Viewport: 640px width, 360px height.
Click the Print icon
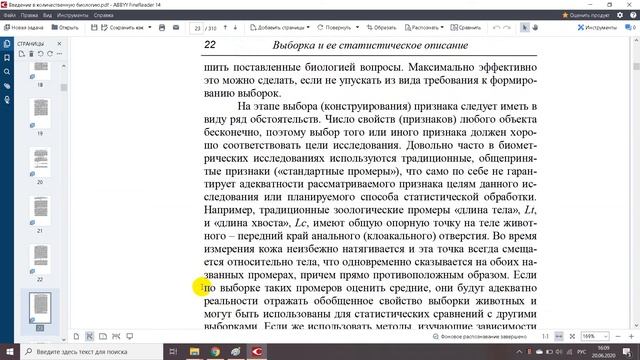(x=162, y=27)
